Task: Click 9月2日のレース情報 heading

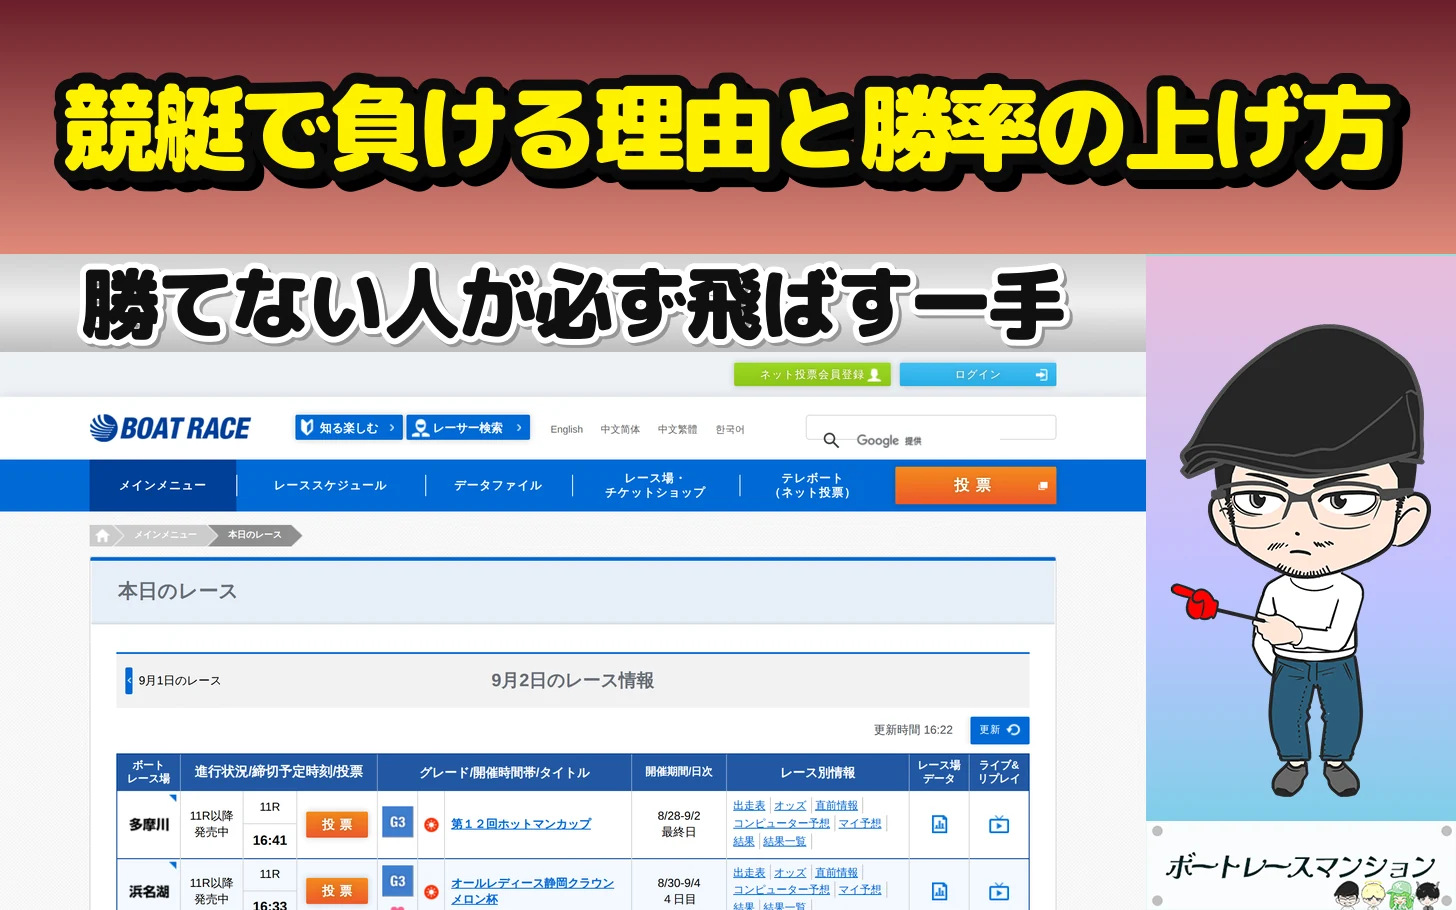Action: [572, 680]
